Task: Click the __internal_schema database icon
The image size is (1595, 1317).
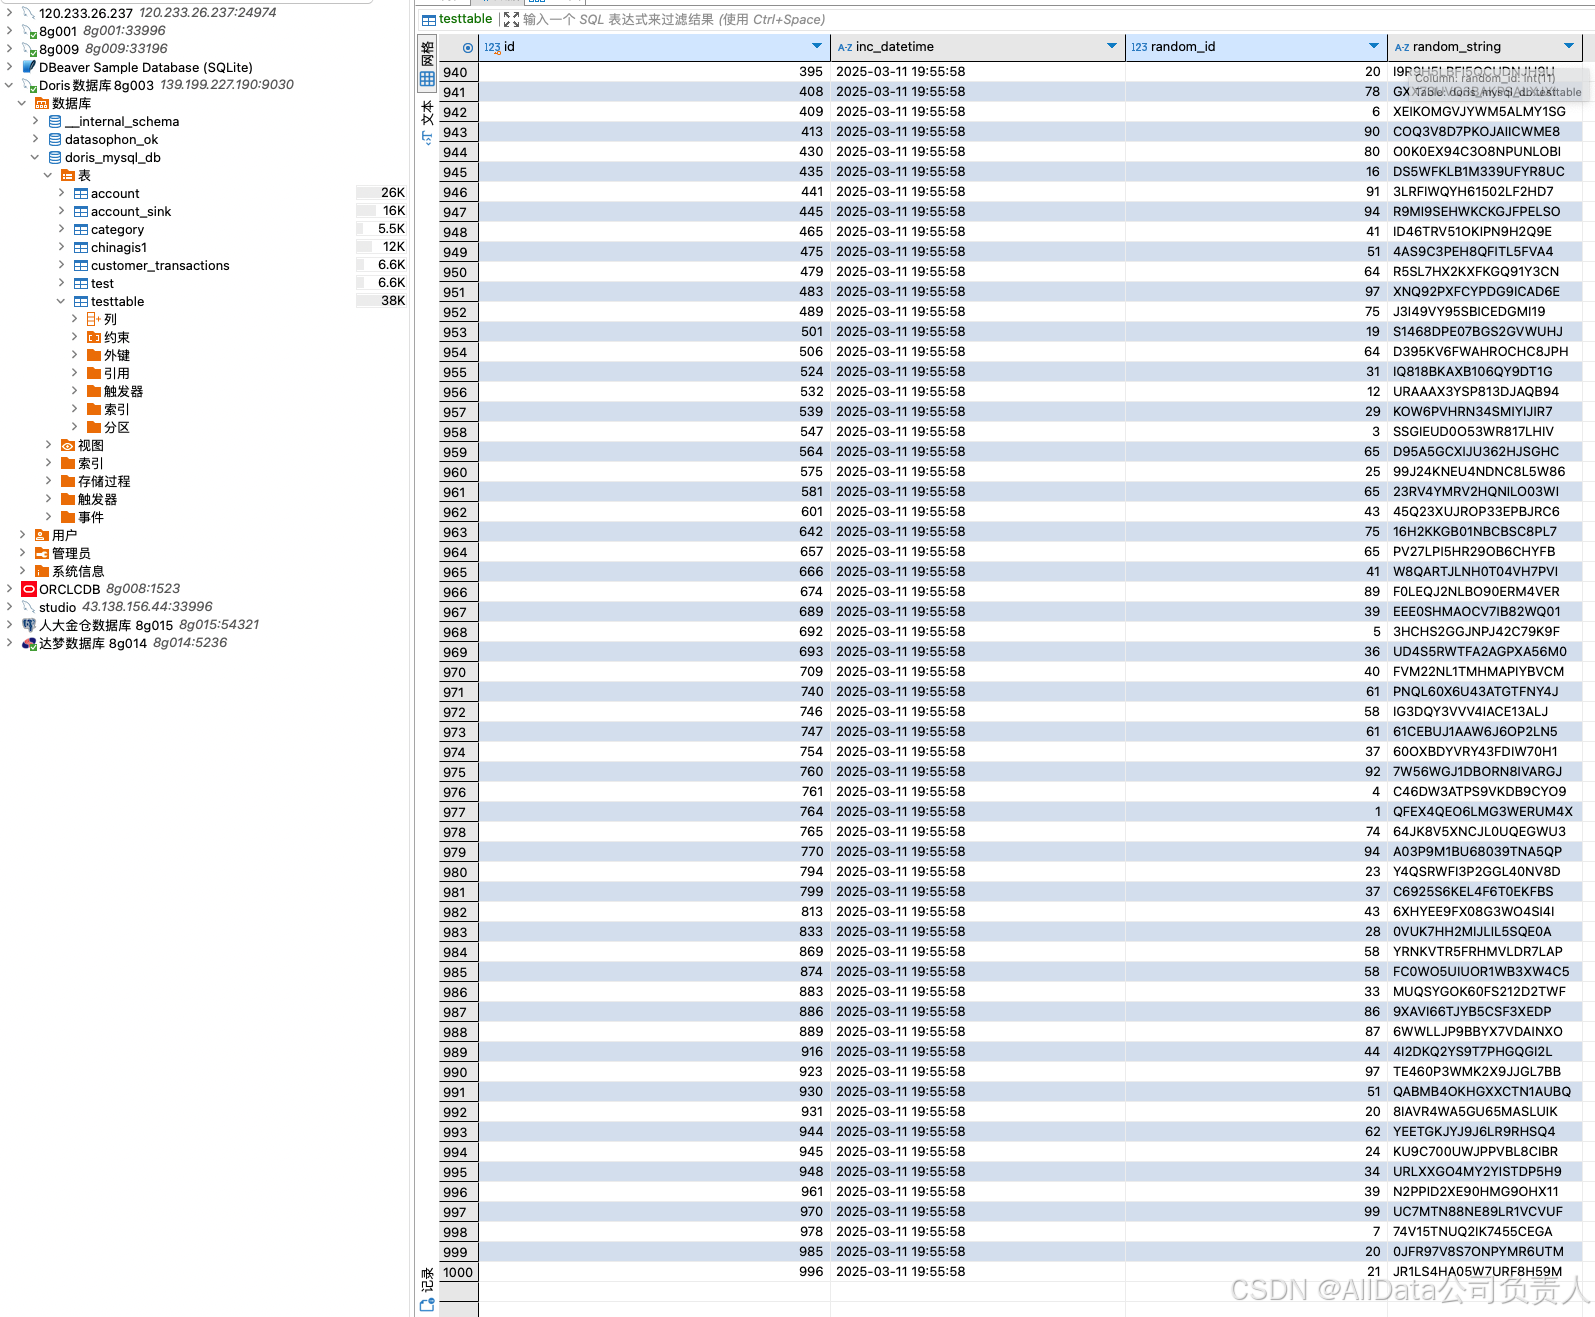Action: (55, 122)
